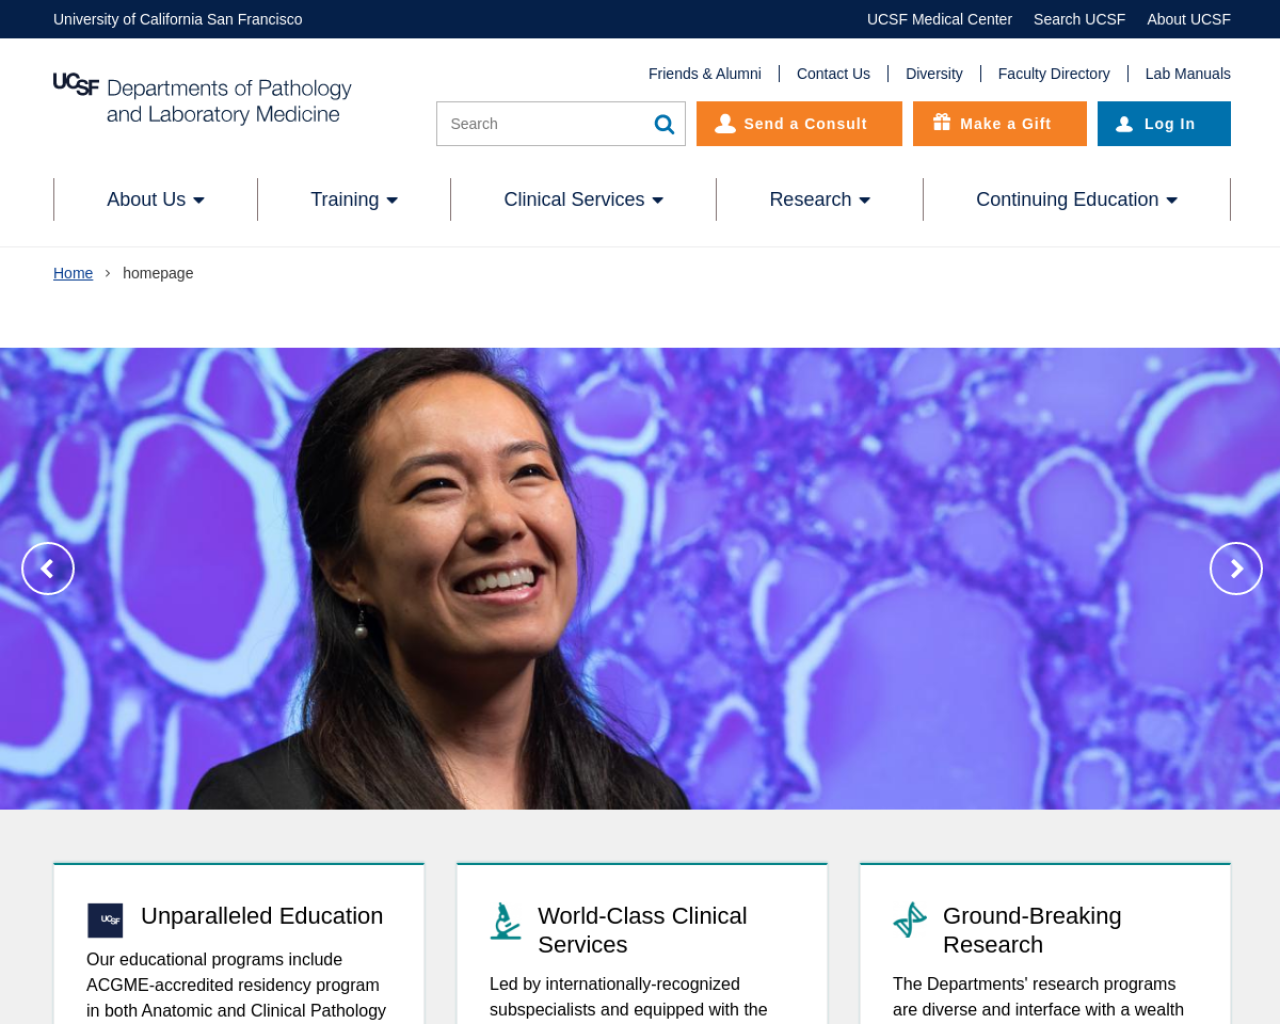Click the Unparalleled Education heading
The height and width of the screenshot is (1024, 1280).
262,916
